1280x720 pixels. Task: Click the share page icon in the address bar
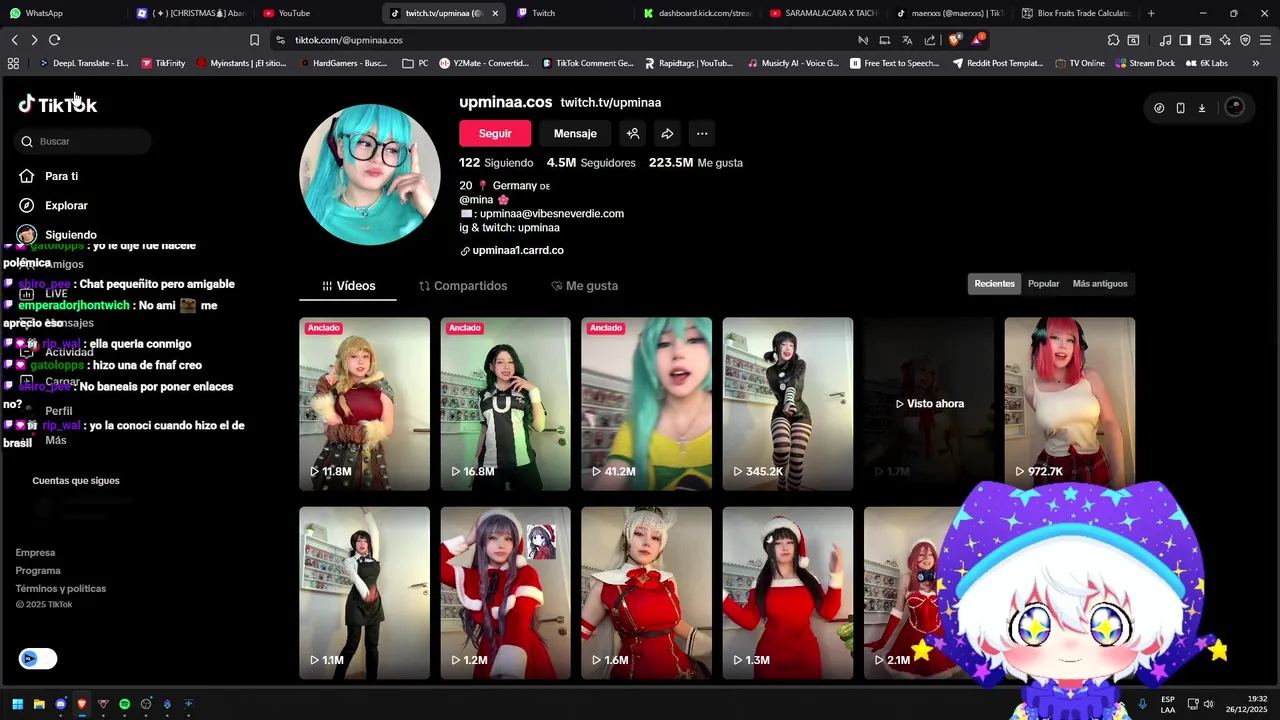[930, 40]
